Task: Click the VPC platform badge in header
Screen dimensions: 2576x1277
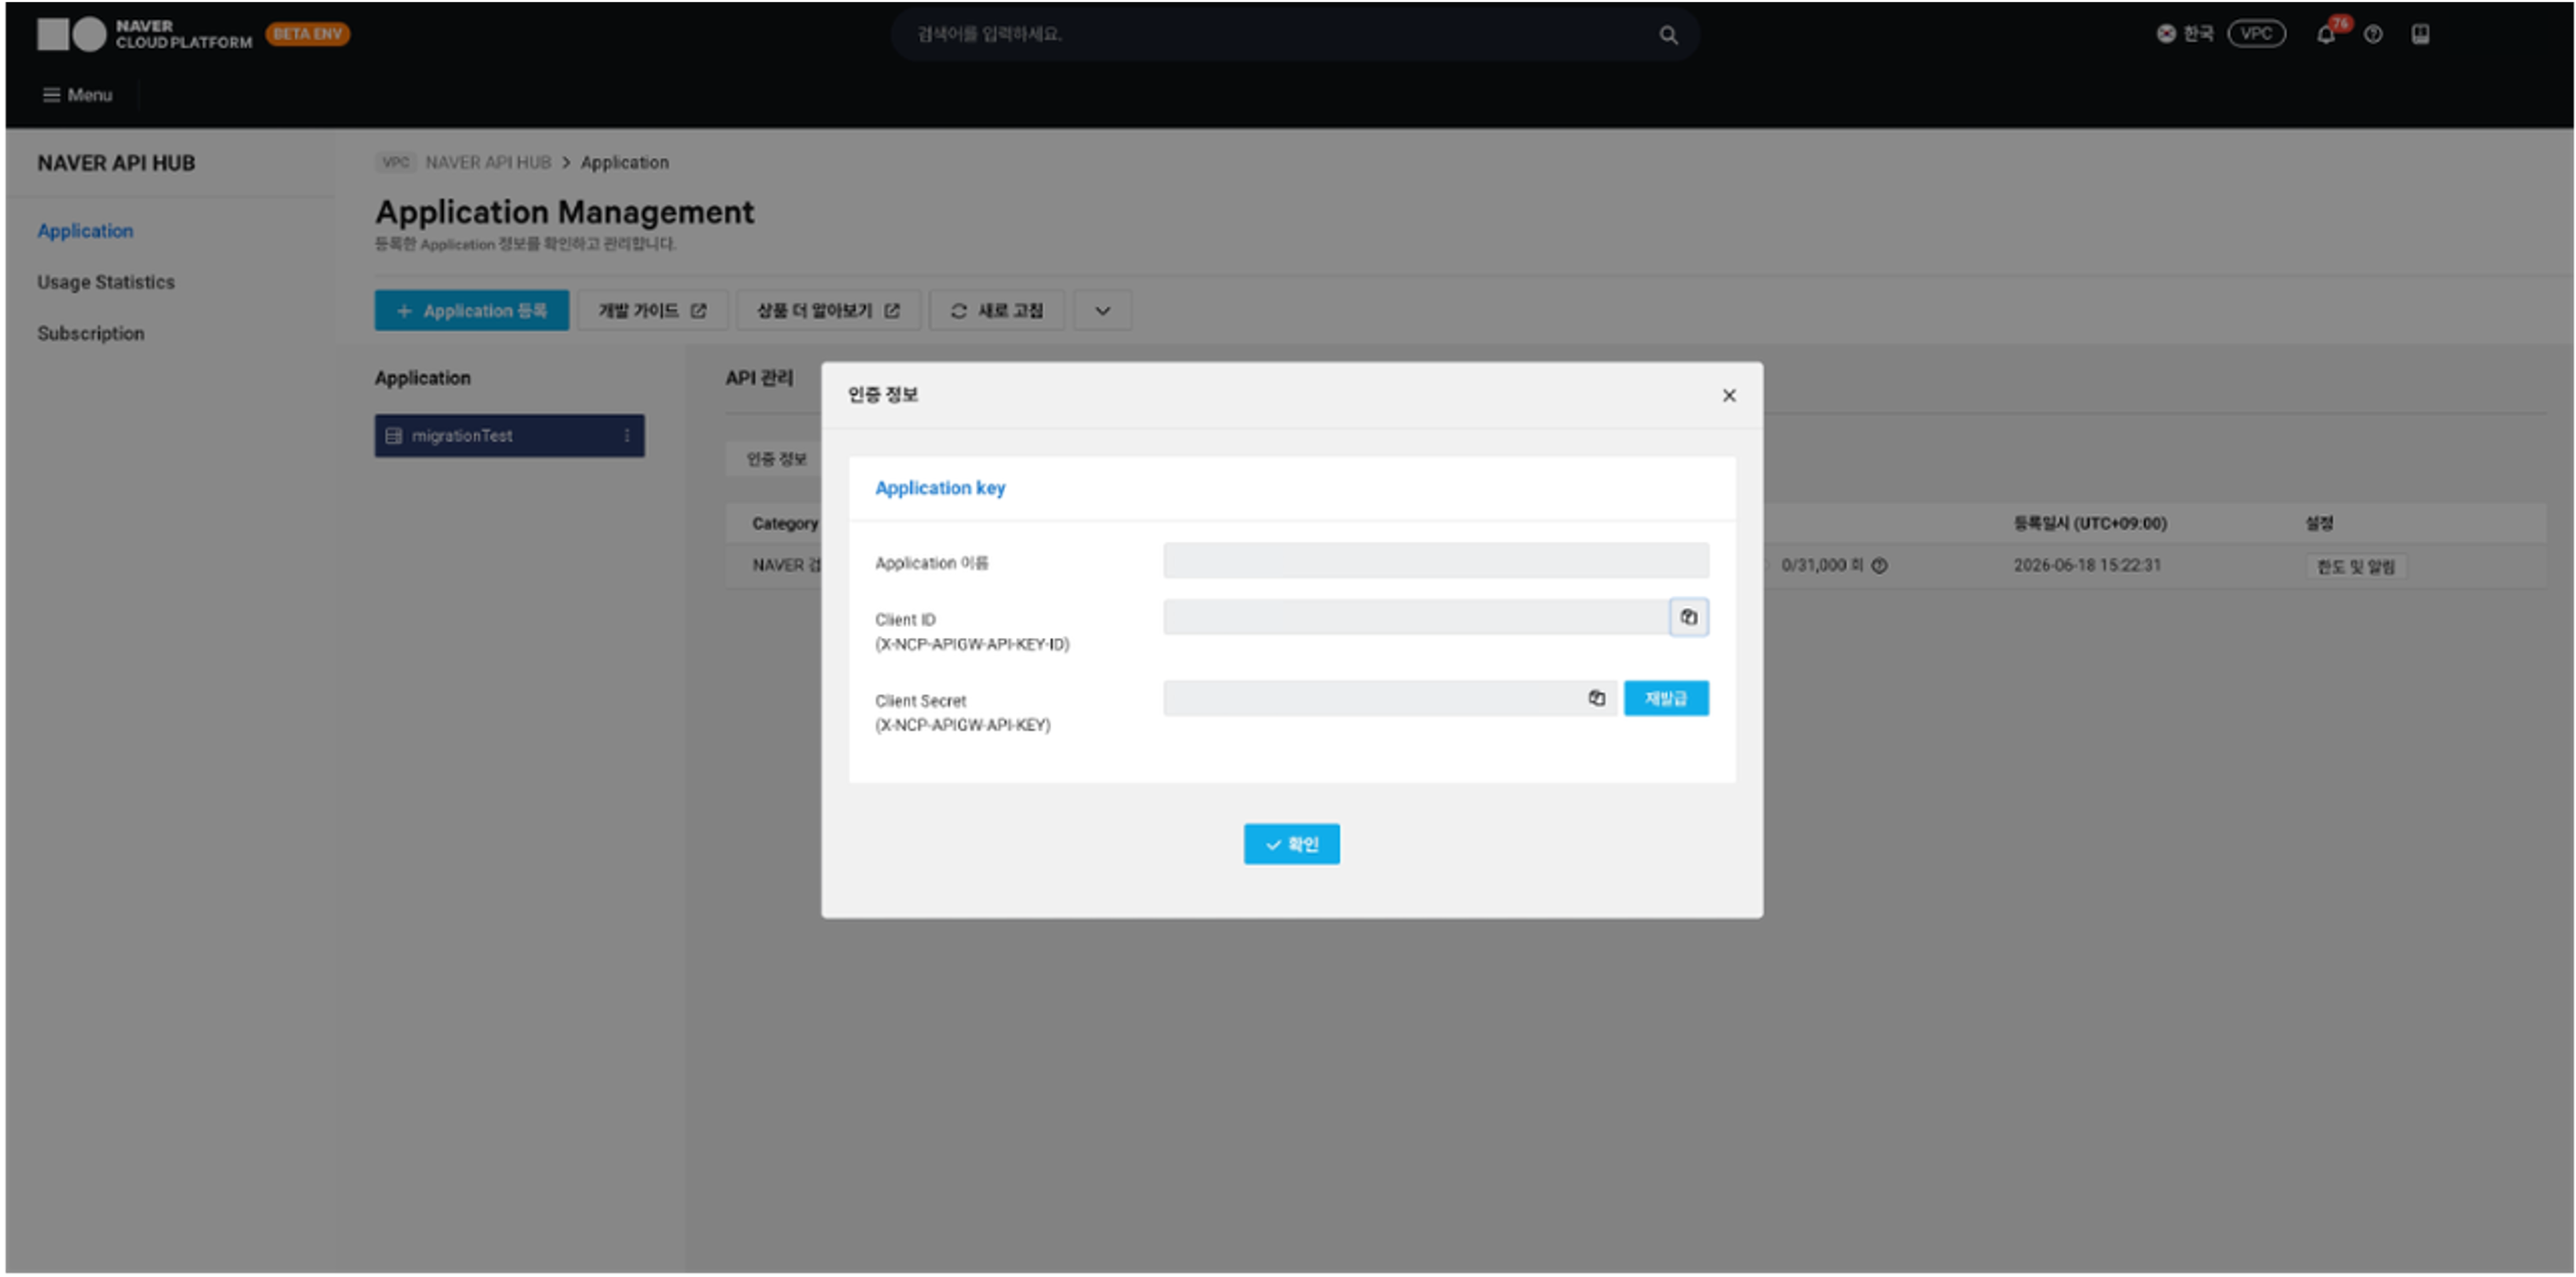Action: click(x=2256, y=33)
